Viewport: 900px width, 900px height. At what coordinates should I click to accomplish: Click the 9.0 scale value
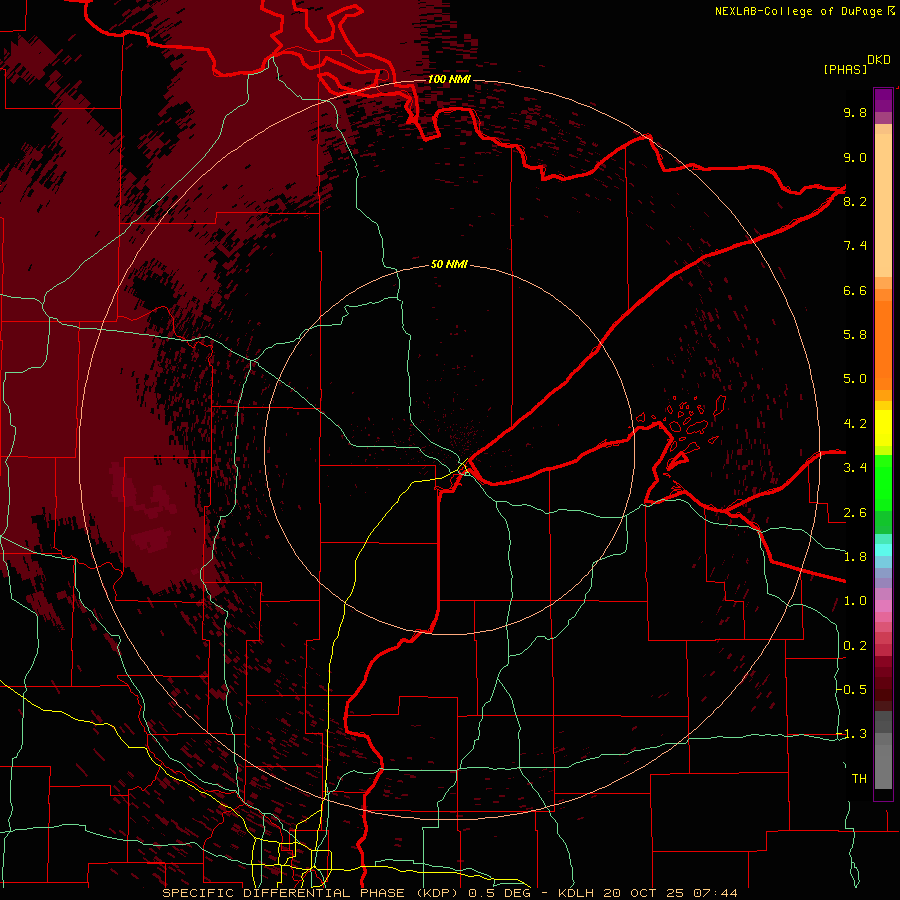tap(855, 157)
